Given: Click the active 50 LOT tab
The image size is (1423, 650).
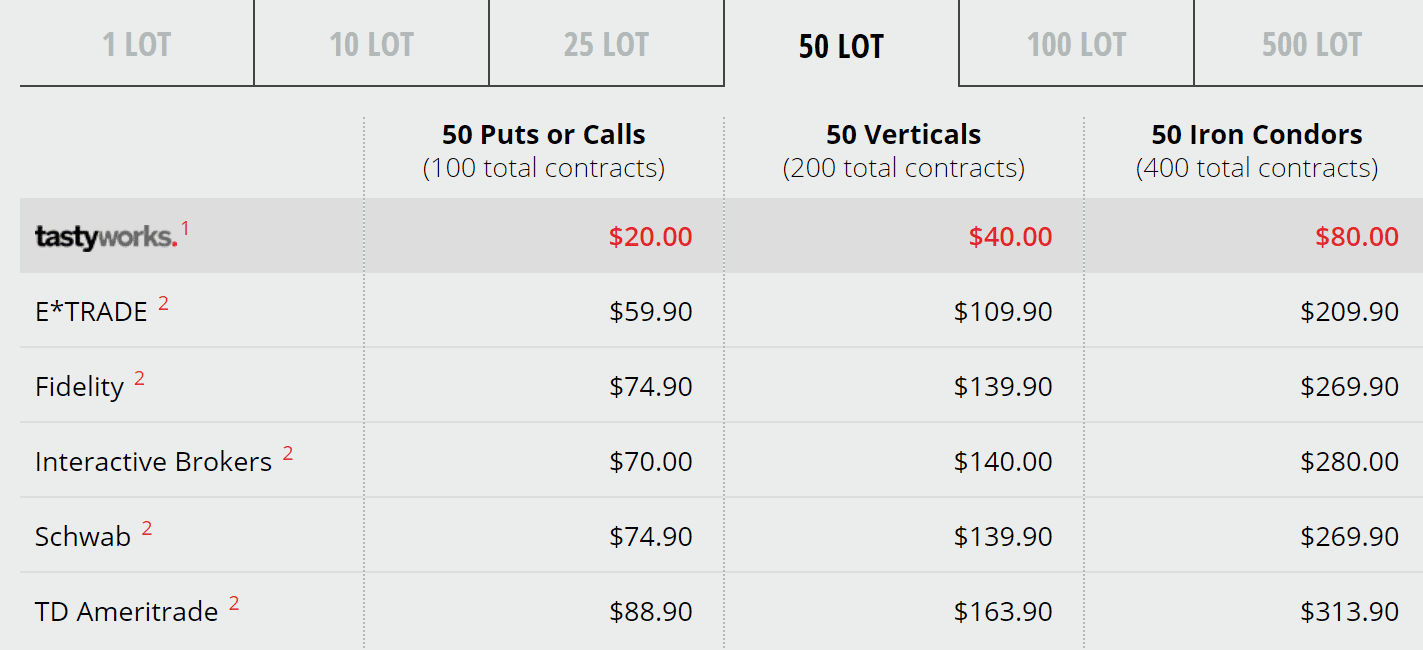Looking at the screenshot, I should (x=841, y=43).
